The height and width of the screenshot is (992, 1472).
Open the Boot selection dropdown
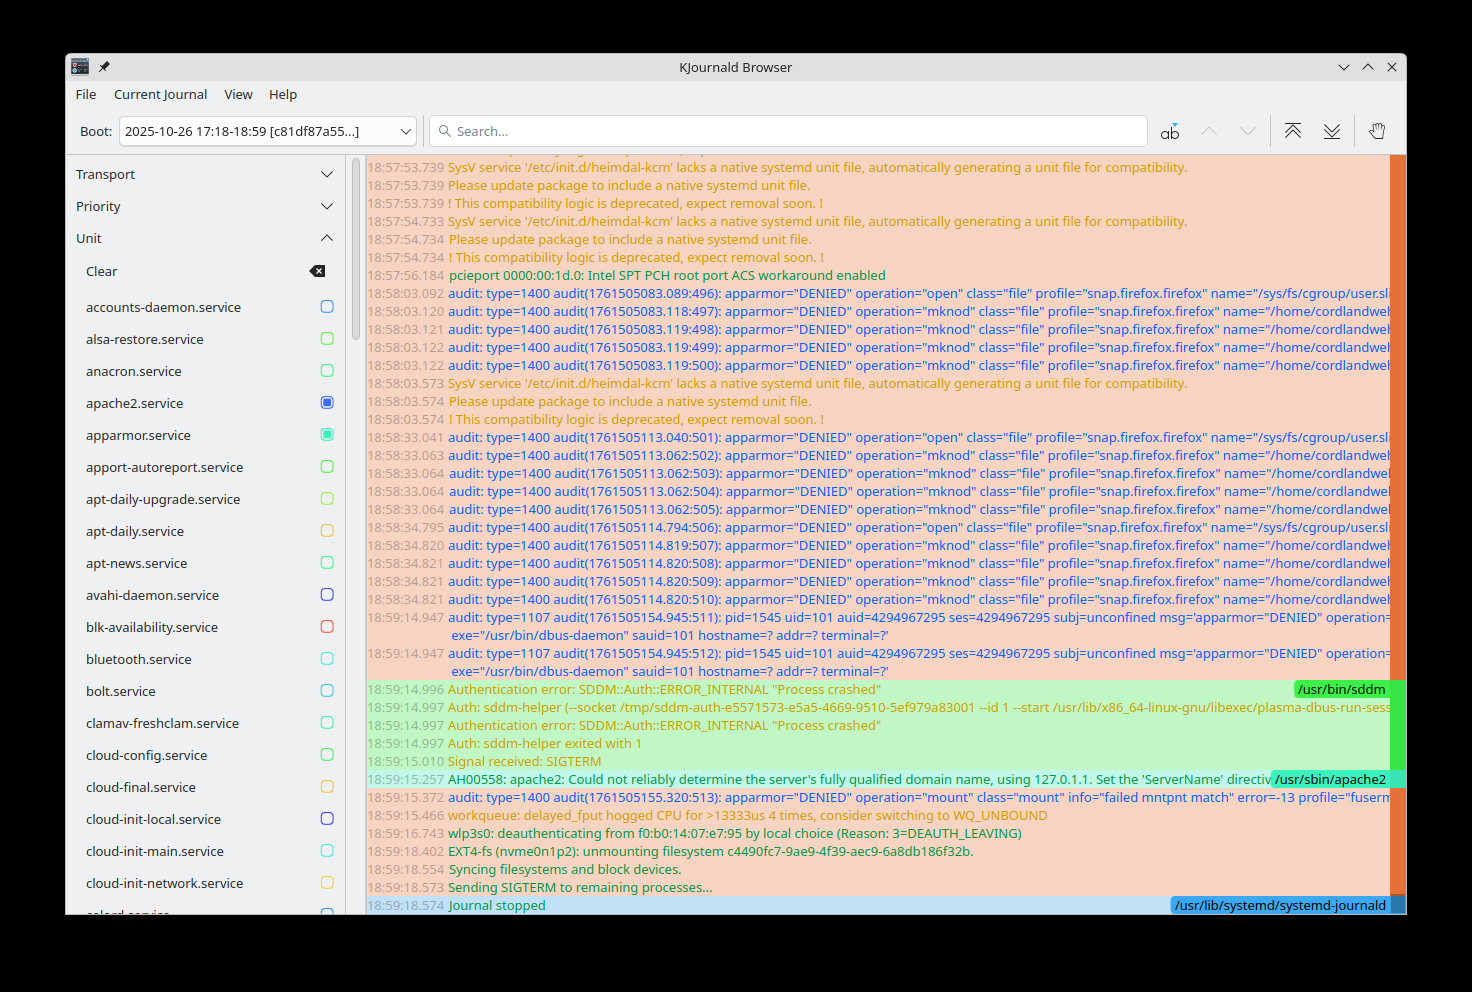[267, 132]
